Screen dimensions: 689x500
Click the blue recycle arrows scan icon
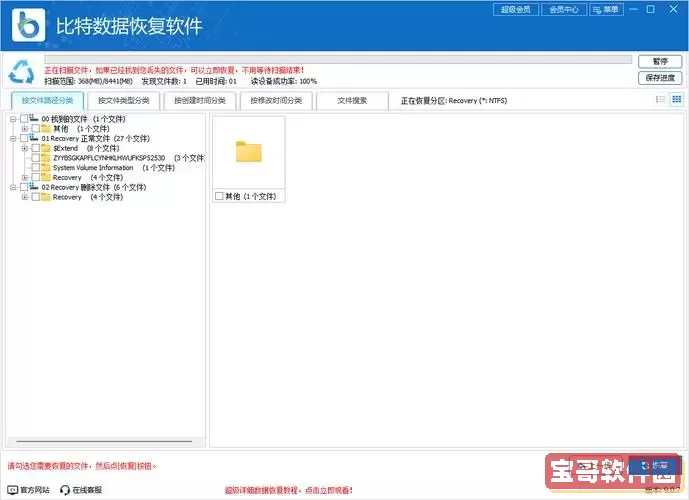tap(21, 72)
